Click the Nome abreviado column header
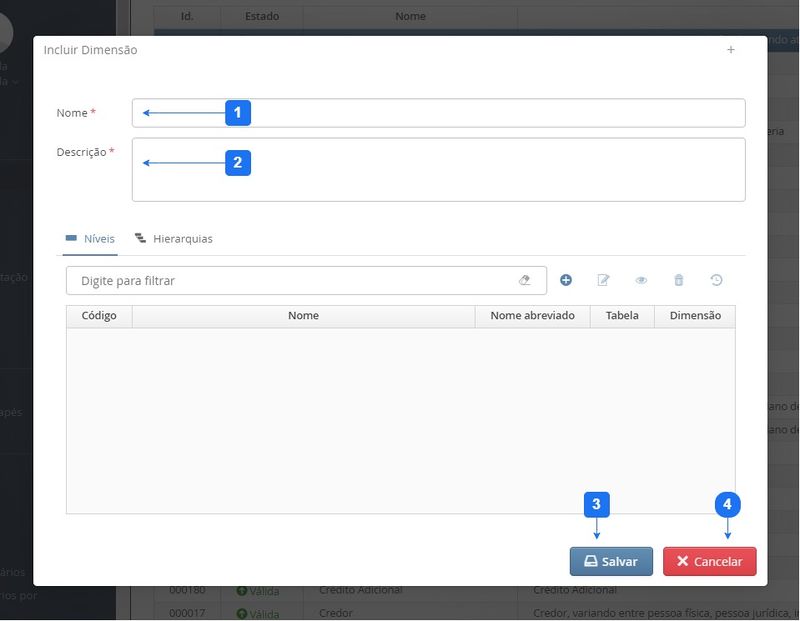800x621 pixels. tap(532, 316)
